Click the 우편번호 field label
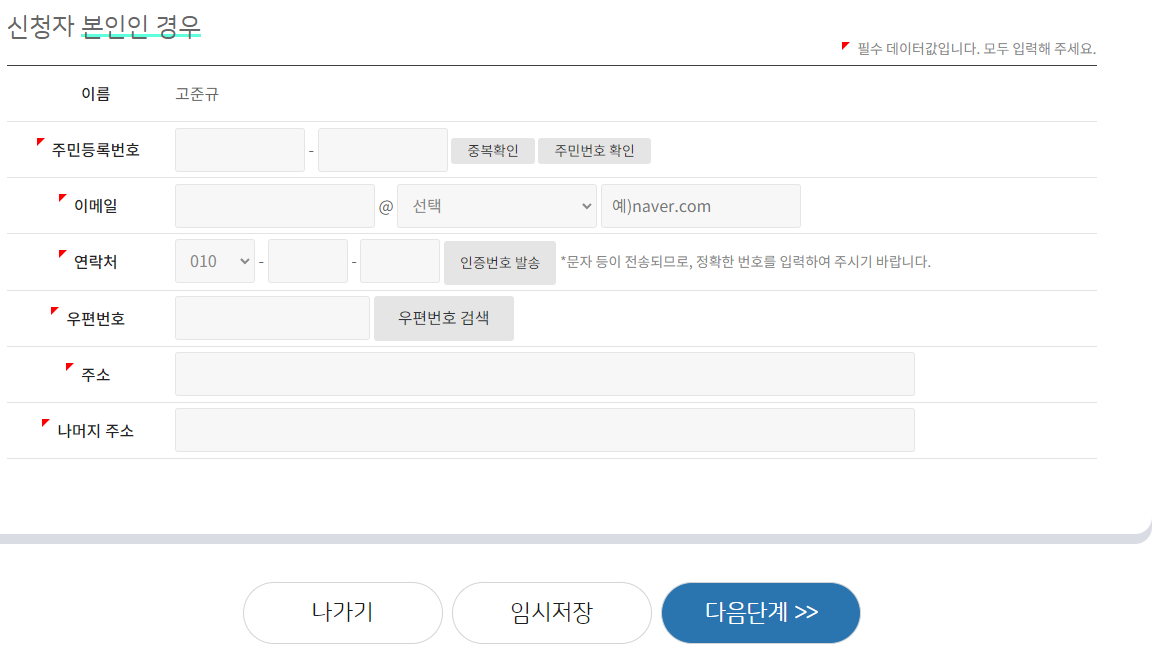 [x=95, y=319]
